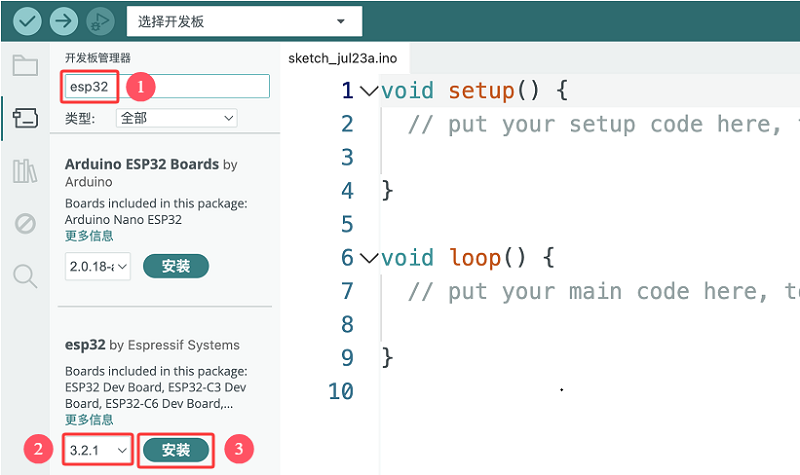Click line number 5 in the gutter
Image resolution: width=800 pixels, height=475 pixels.
[347, 224]
